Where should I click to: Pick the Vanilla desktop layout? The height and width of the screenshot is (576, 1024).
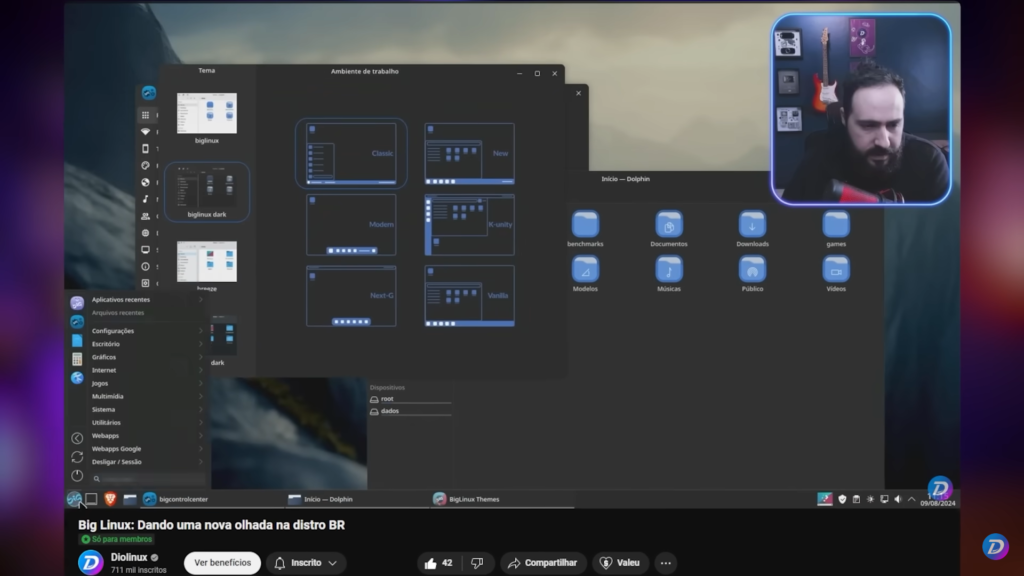click(469, 296)
